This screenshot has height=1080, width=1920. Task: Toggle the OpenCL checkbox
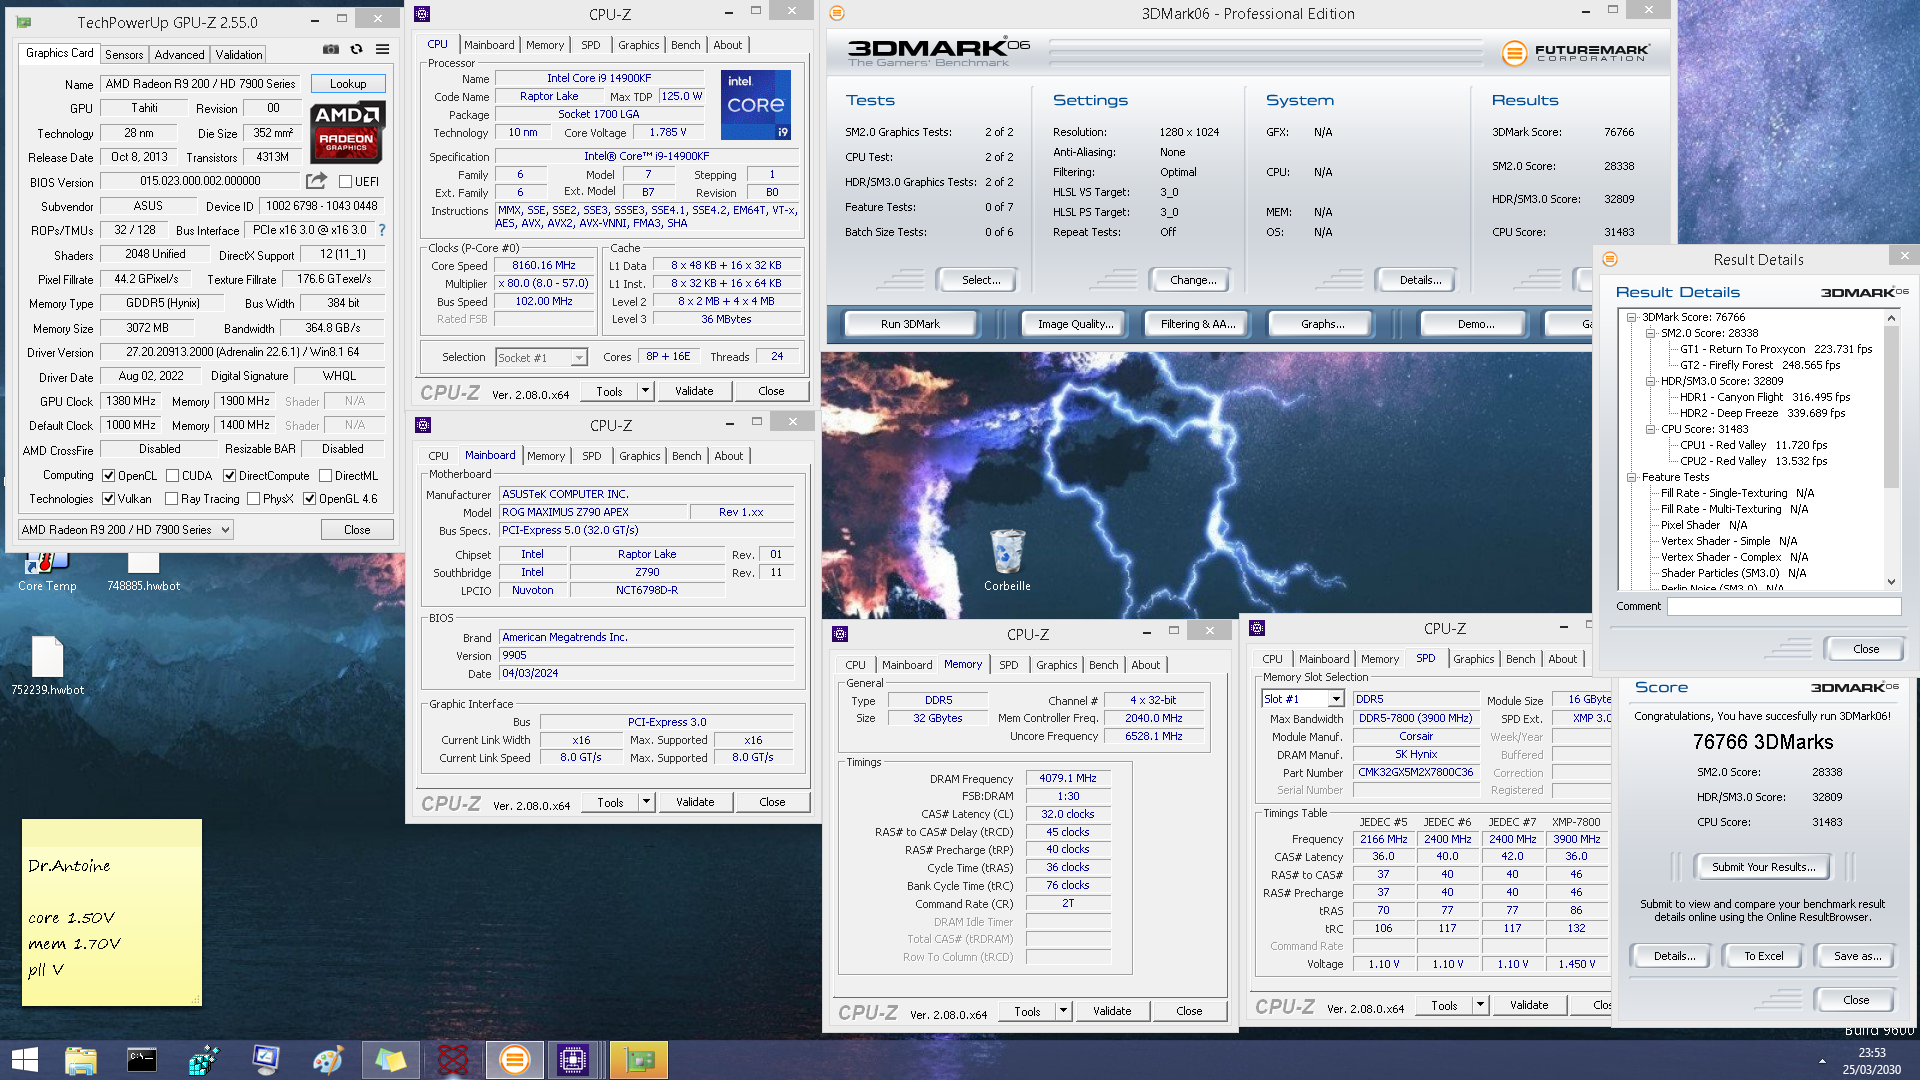108,476
